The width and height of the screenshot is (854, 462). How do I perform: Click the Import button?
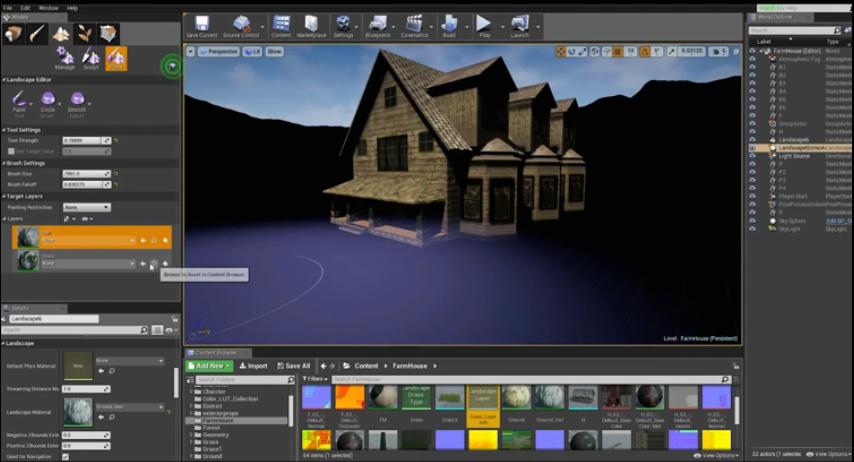254,366
